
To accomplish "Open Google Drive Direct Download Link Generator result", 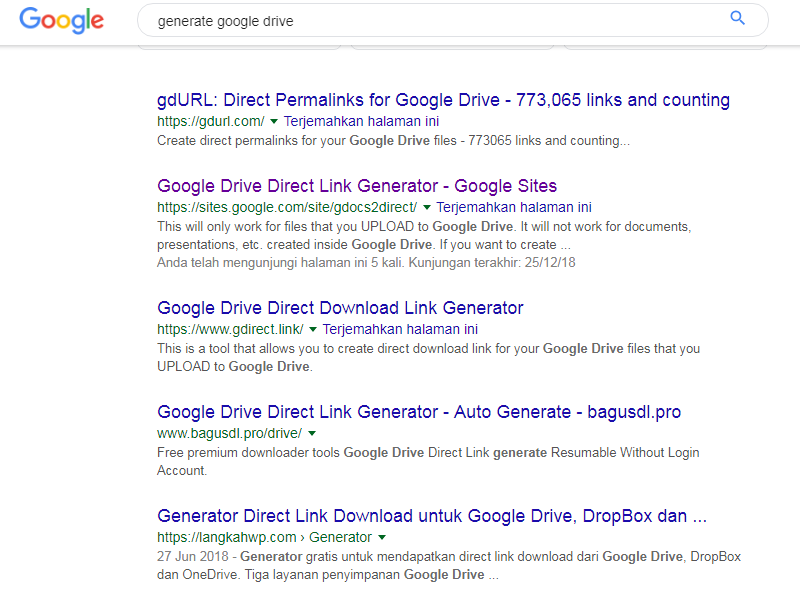I will 340,308.
